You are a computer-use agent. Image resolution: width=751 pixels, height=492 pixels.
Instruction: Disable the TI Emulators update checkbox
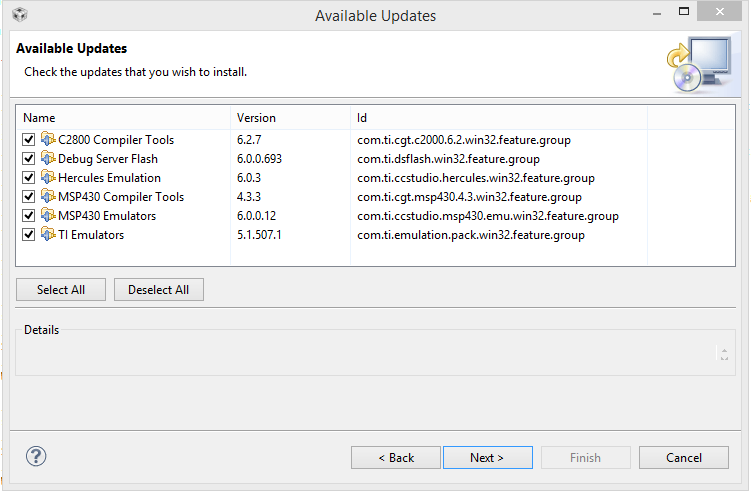point(29,234)
